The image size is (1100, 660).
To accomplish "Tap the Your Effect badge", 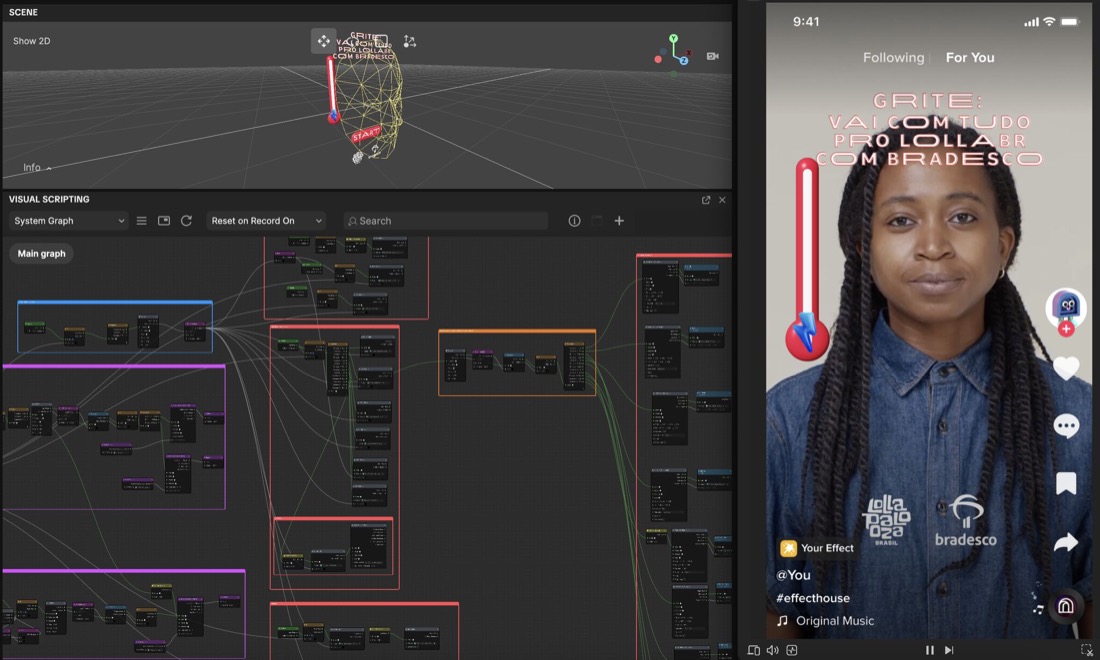I will tap(817, 548).
